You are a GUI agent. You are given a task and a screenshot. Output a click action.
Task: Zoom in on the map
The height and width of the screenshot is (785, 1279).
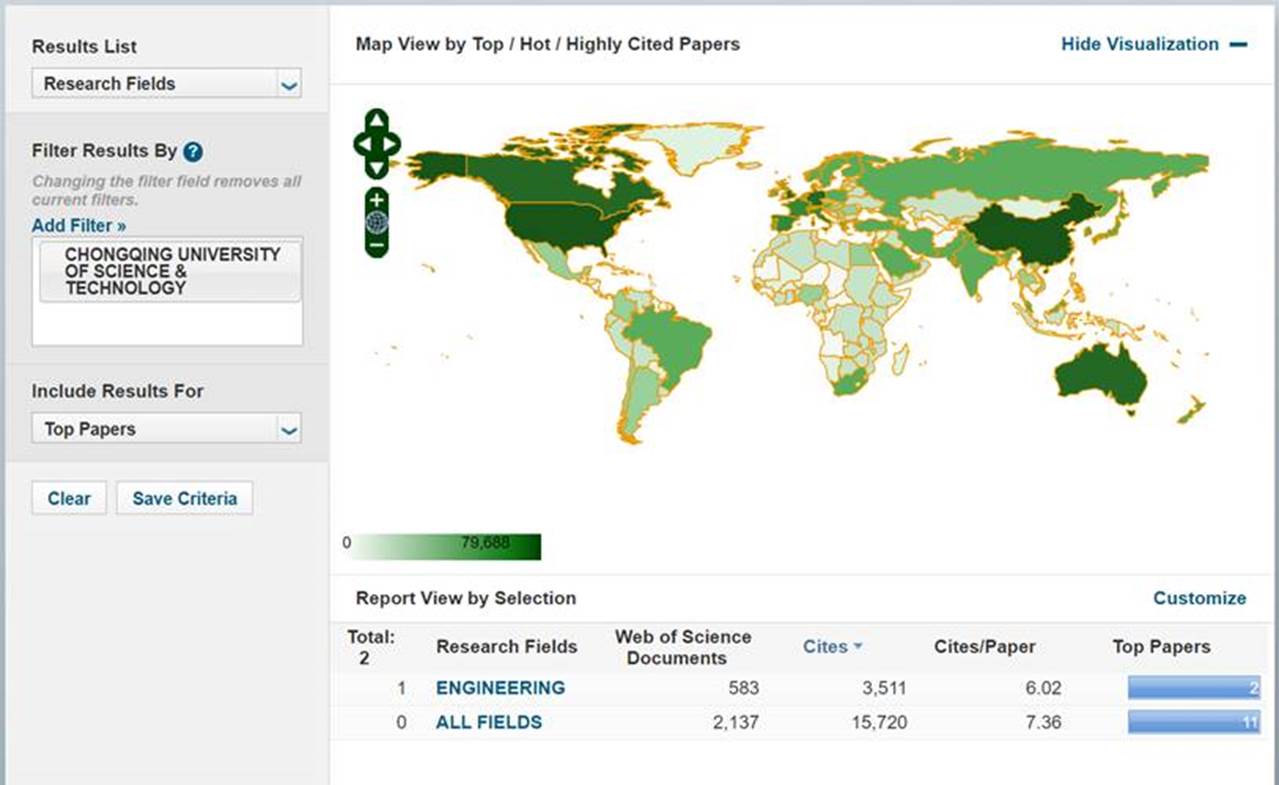click(x=377, y=199)
